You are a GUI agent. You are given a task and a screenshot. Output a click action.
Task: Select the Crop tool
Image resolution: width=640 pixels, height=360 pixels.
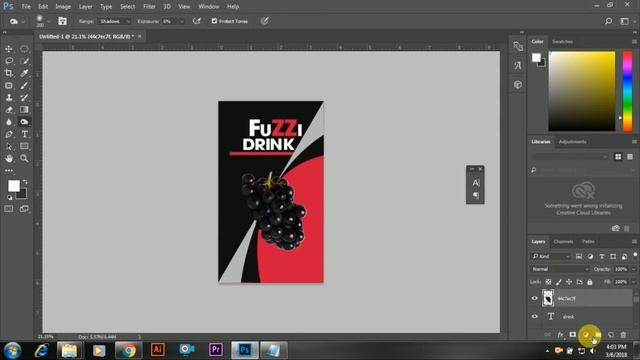click(9, 73)
